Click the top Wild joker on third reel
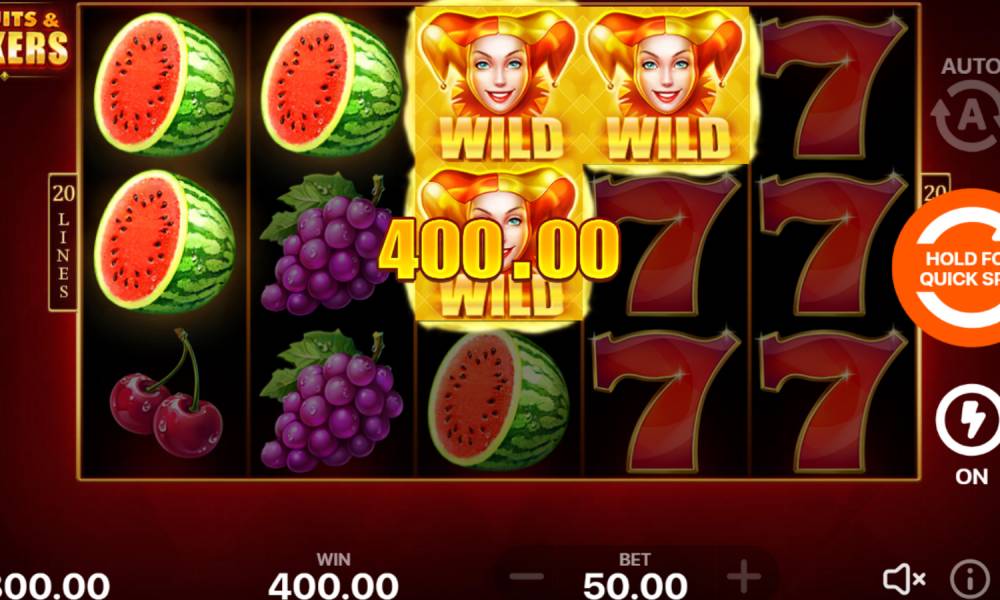 tap(499, 85)
